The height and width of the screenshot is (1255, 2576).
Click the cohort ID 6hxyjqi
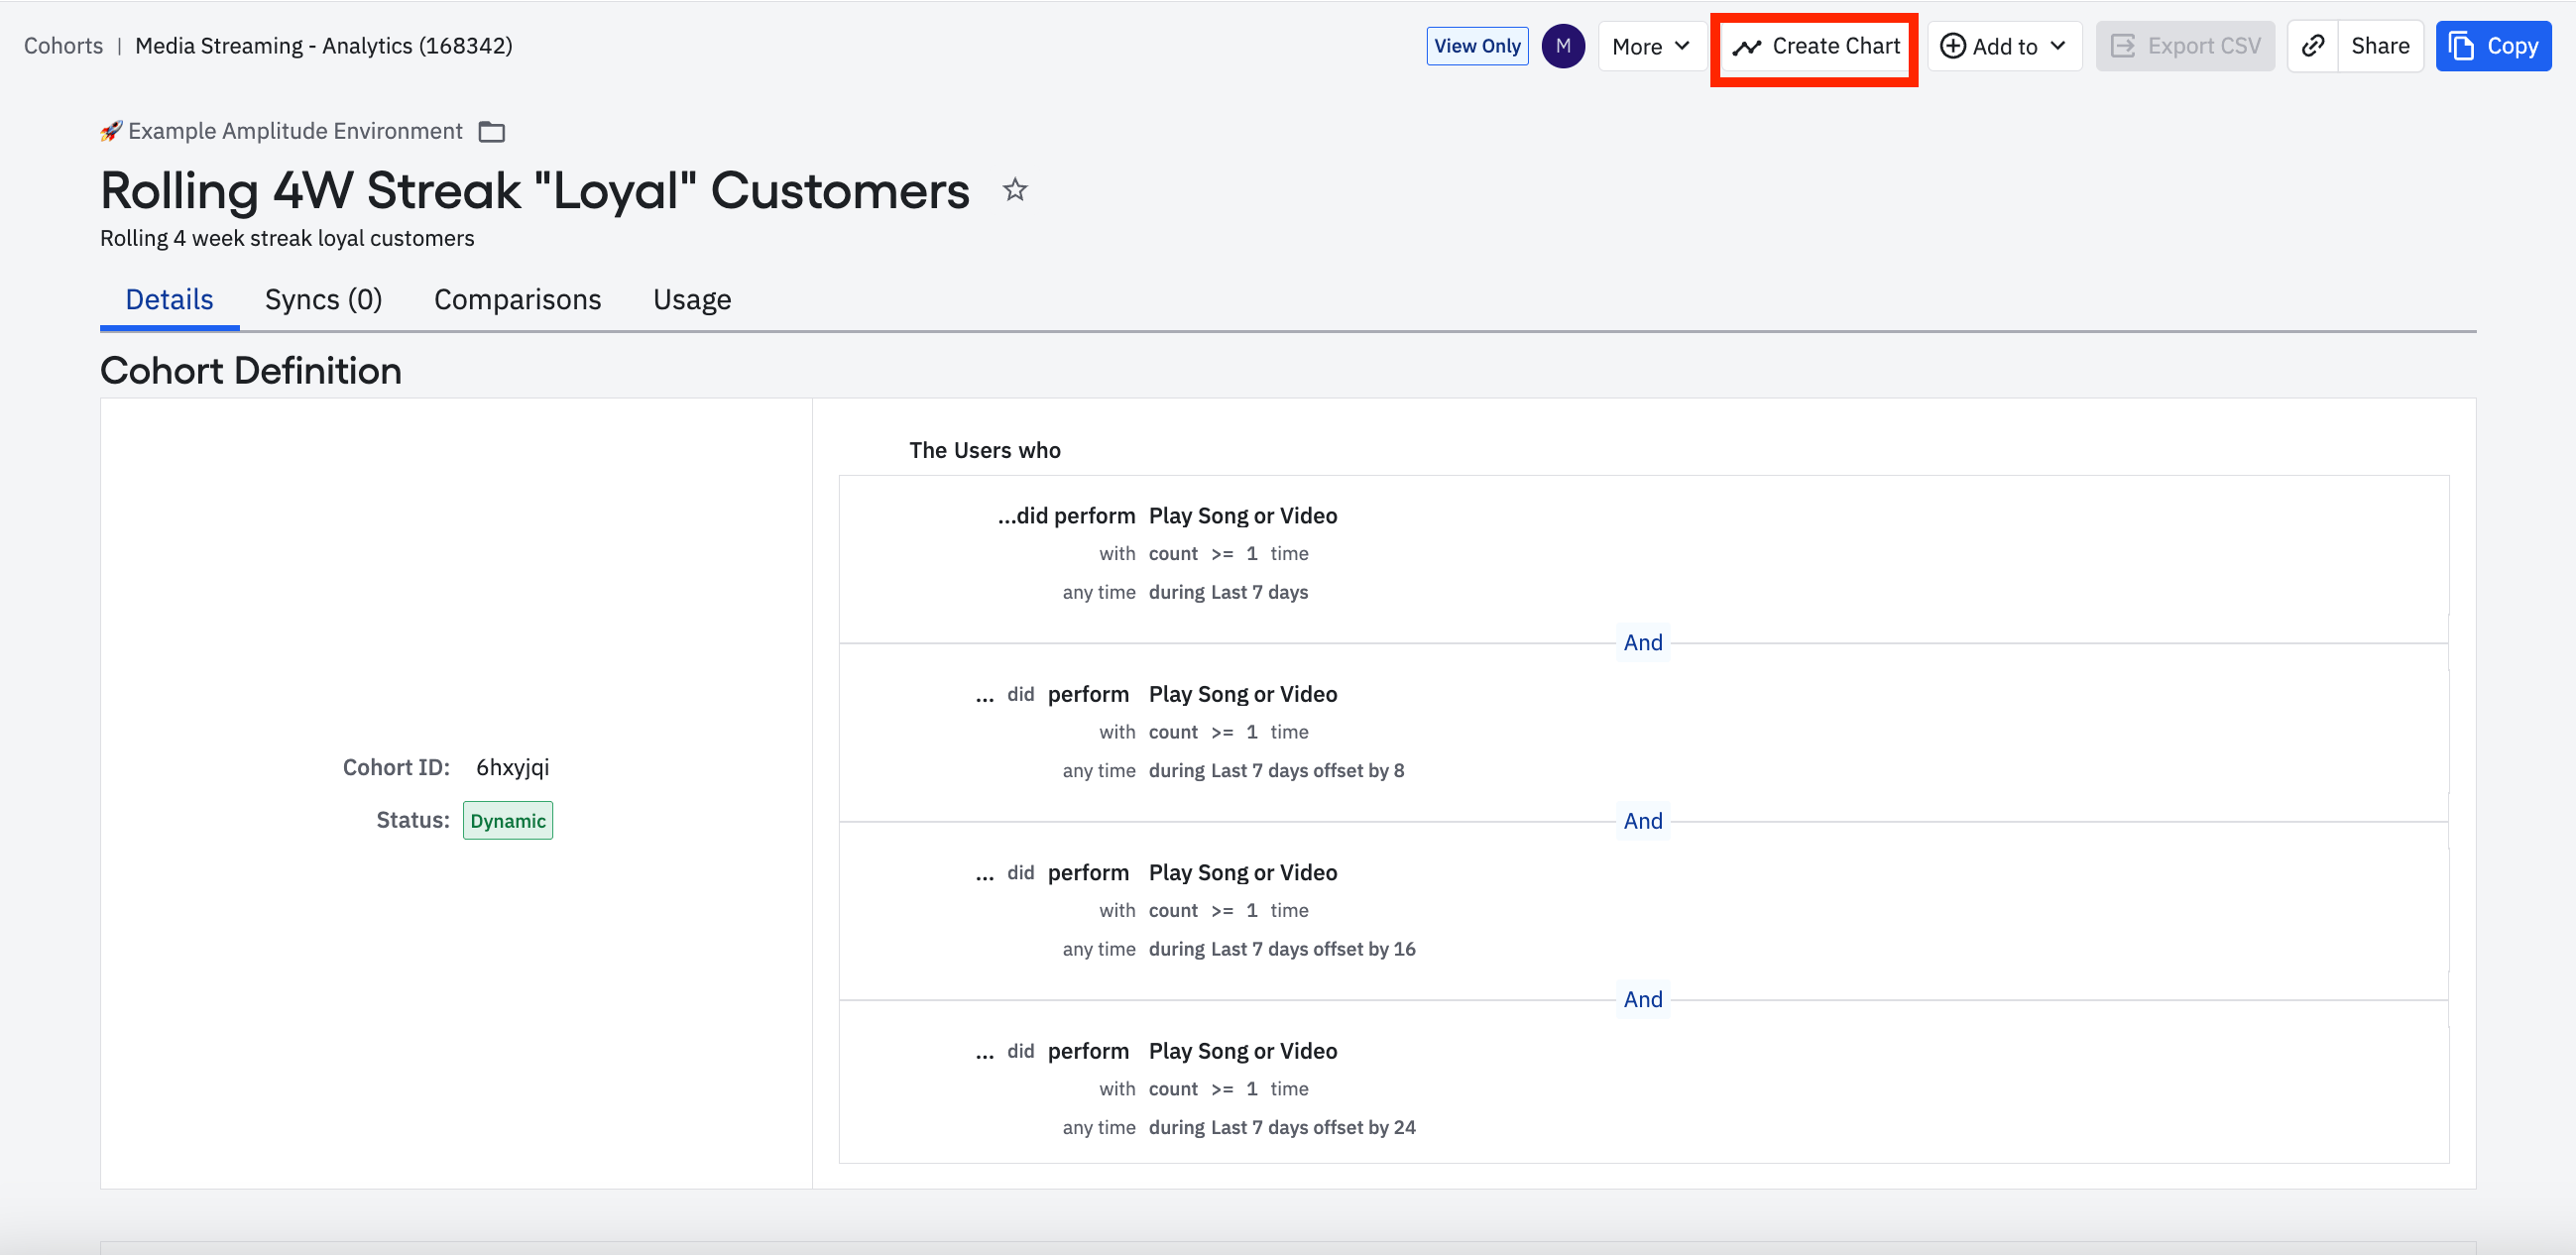[512, 767]
